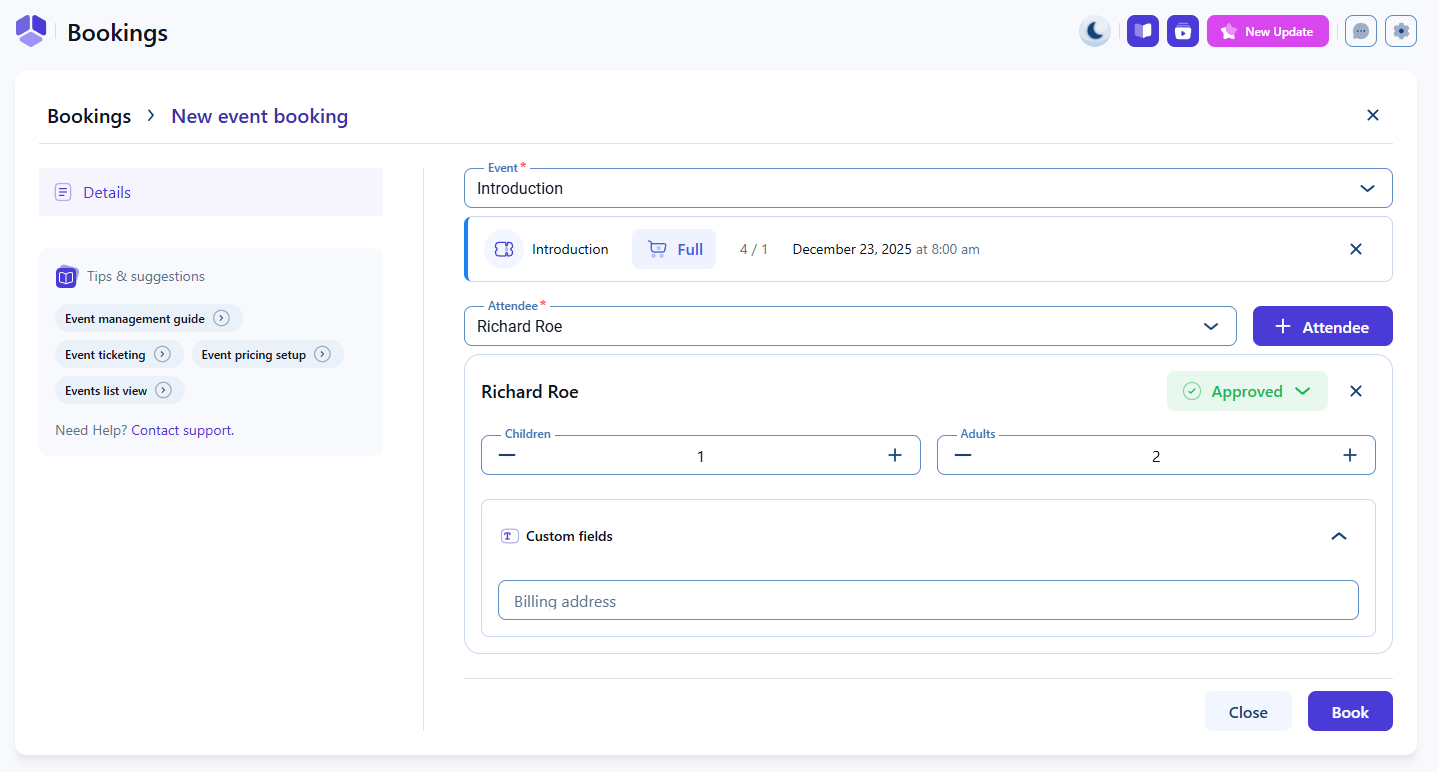Click the Richard Roe attendee card heading
Screen dimensions: 1438x772
(x=530, y=392)
